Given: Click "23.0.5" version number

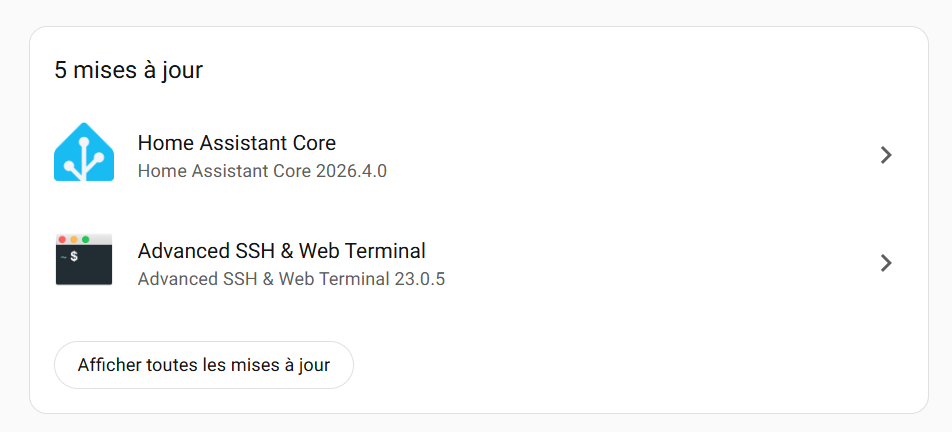Looking at the screenshot, I should click(420, 279).
